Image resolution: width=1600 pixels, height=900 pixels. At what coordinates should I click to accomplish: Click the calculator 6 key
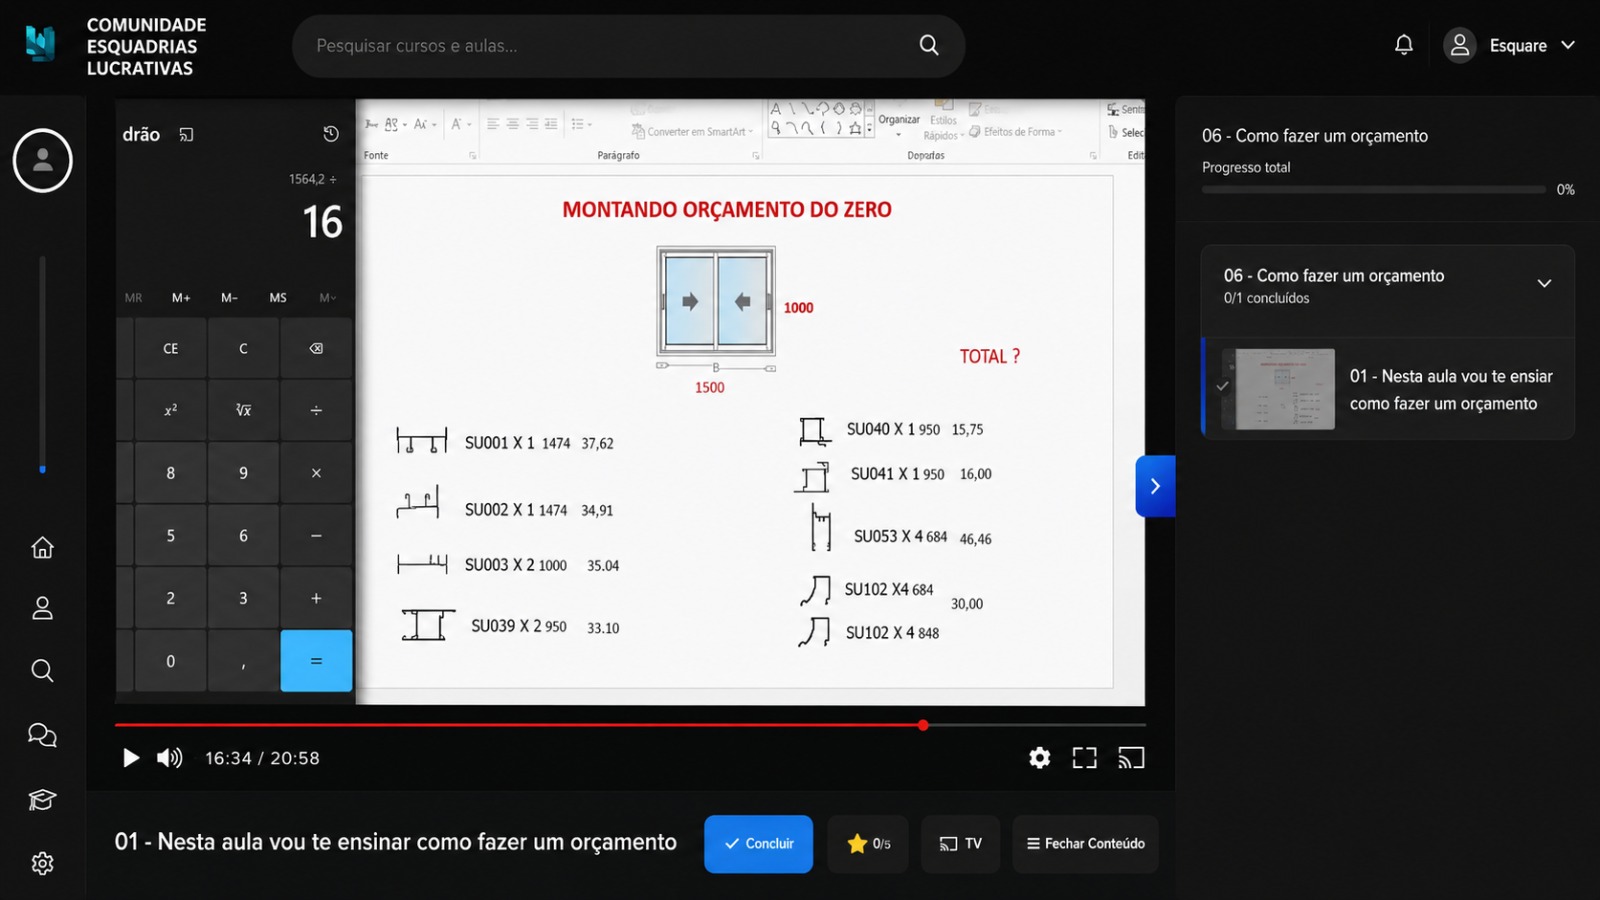click(243, 536)
